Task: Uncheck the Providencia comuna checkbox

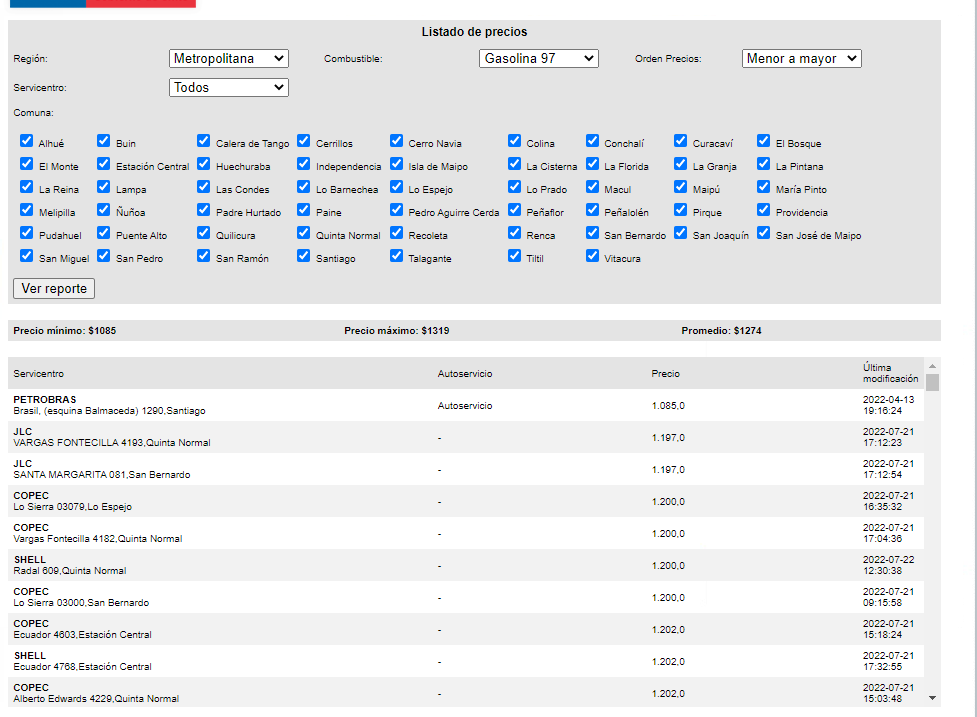Action: 764,210
